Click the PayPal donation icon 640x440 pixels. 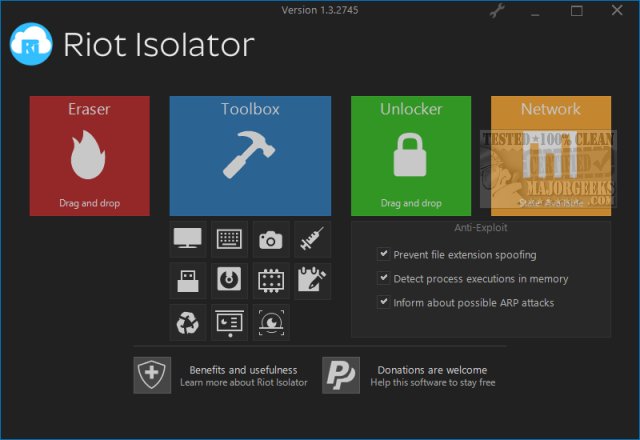(341, 375)
